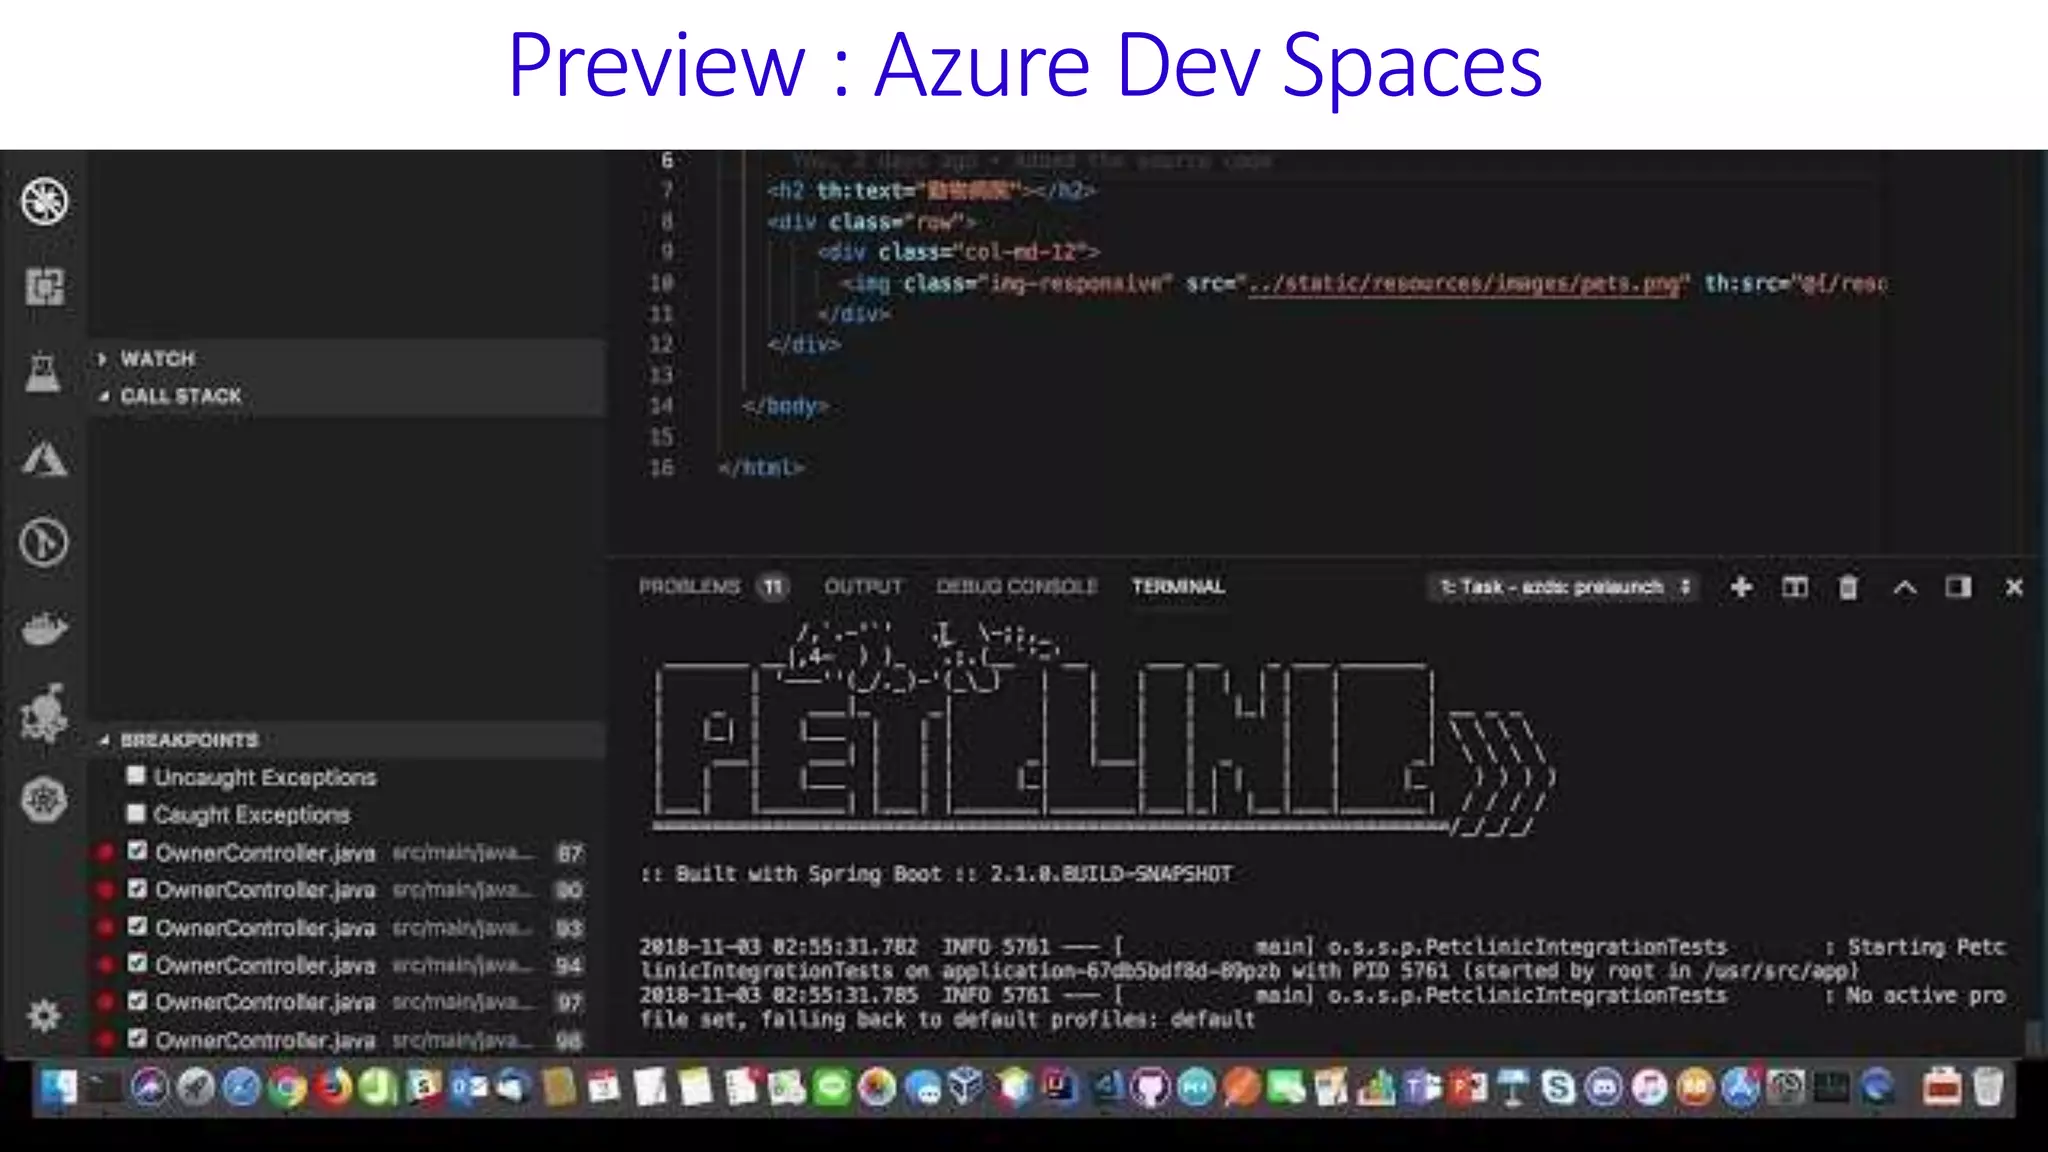Viewport: 2048px width, 1152px height.
Task: Open Keynote from the dock
Action: pyautogui.click(x=1513, y=1088)
